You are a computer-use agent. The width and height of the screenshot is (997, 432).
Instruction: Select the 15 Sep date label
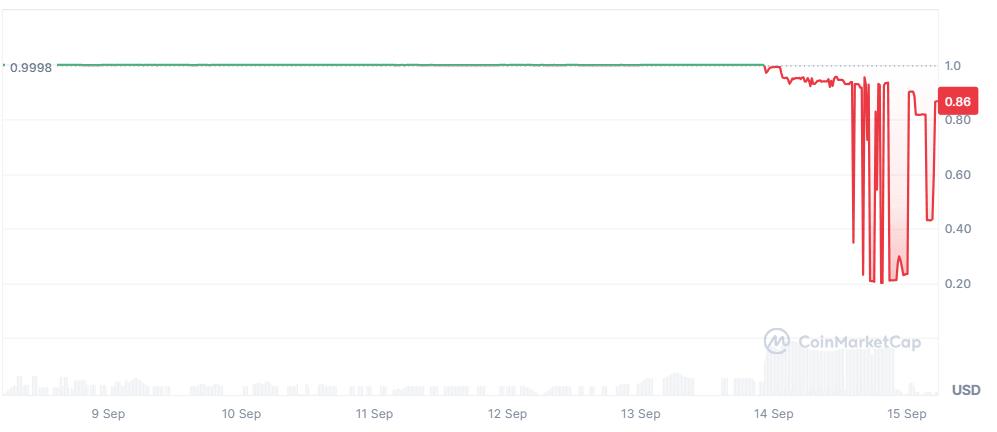907,413
